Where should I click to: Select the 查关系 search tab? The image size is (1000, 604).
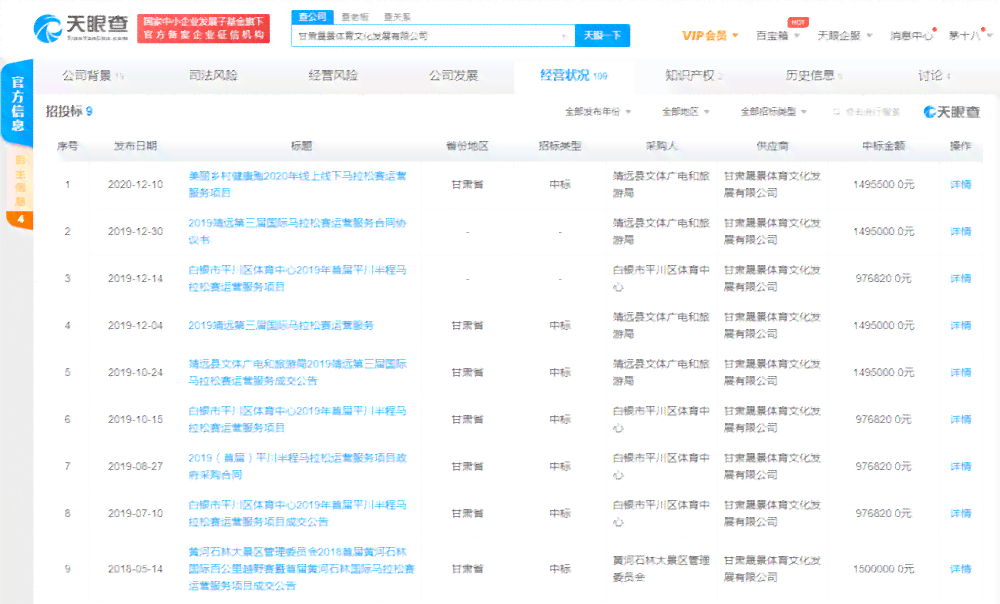pyautogui.click(x=397, y=17)
